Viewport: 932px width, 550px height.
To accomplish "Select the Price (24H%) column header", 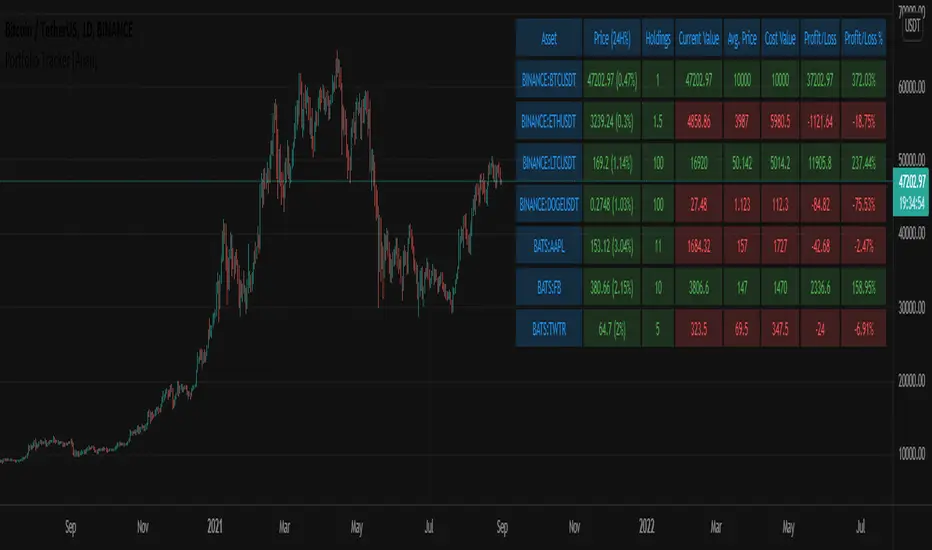I will coord(611,37).
